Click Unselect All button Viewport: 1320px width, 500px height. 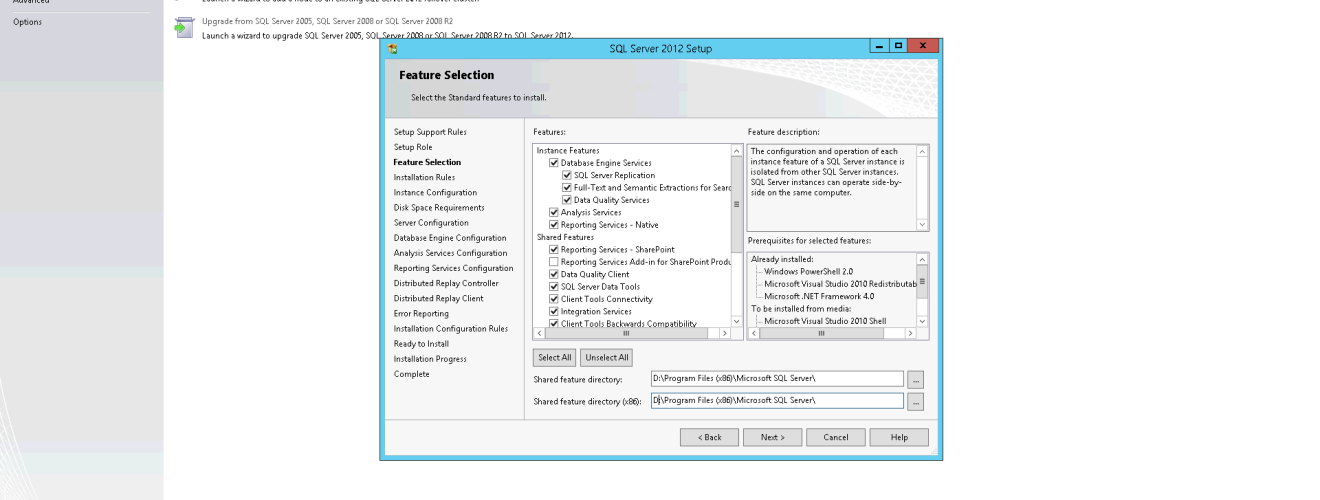point(606,358)
